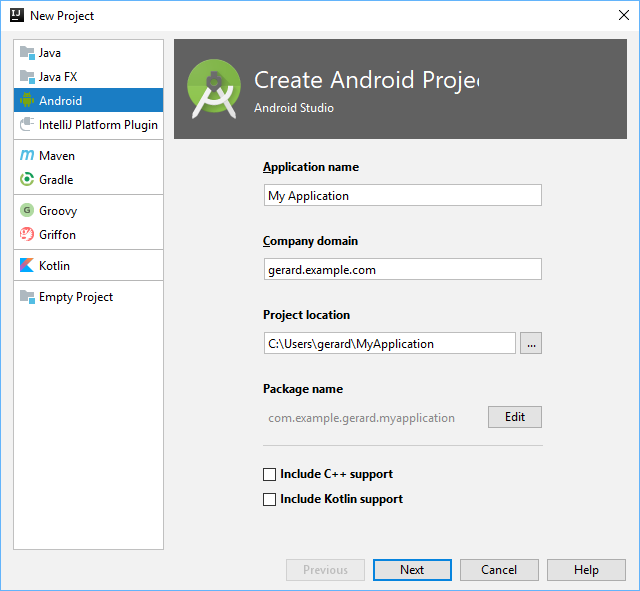640x591 pixels.
Task: Dismiss the dialog using Cancel
Action: point(499,570)
